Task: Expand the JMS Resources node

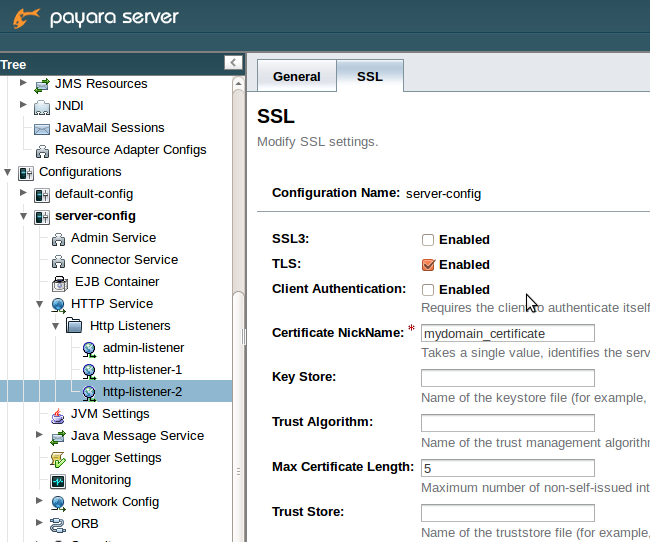Action: pyautogui.click(x=23, y=83)
